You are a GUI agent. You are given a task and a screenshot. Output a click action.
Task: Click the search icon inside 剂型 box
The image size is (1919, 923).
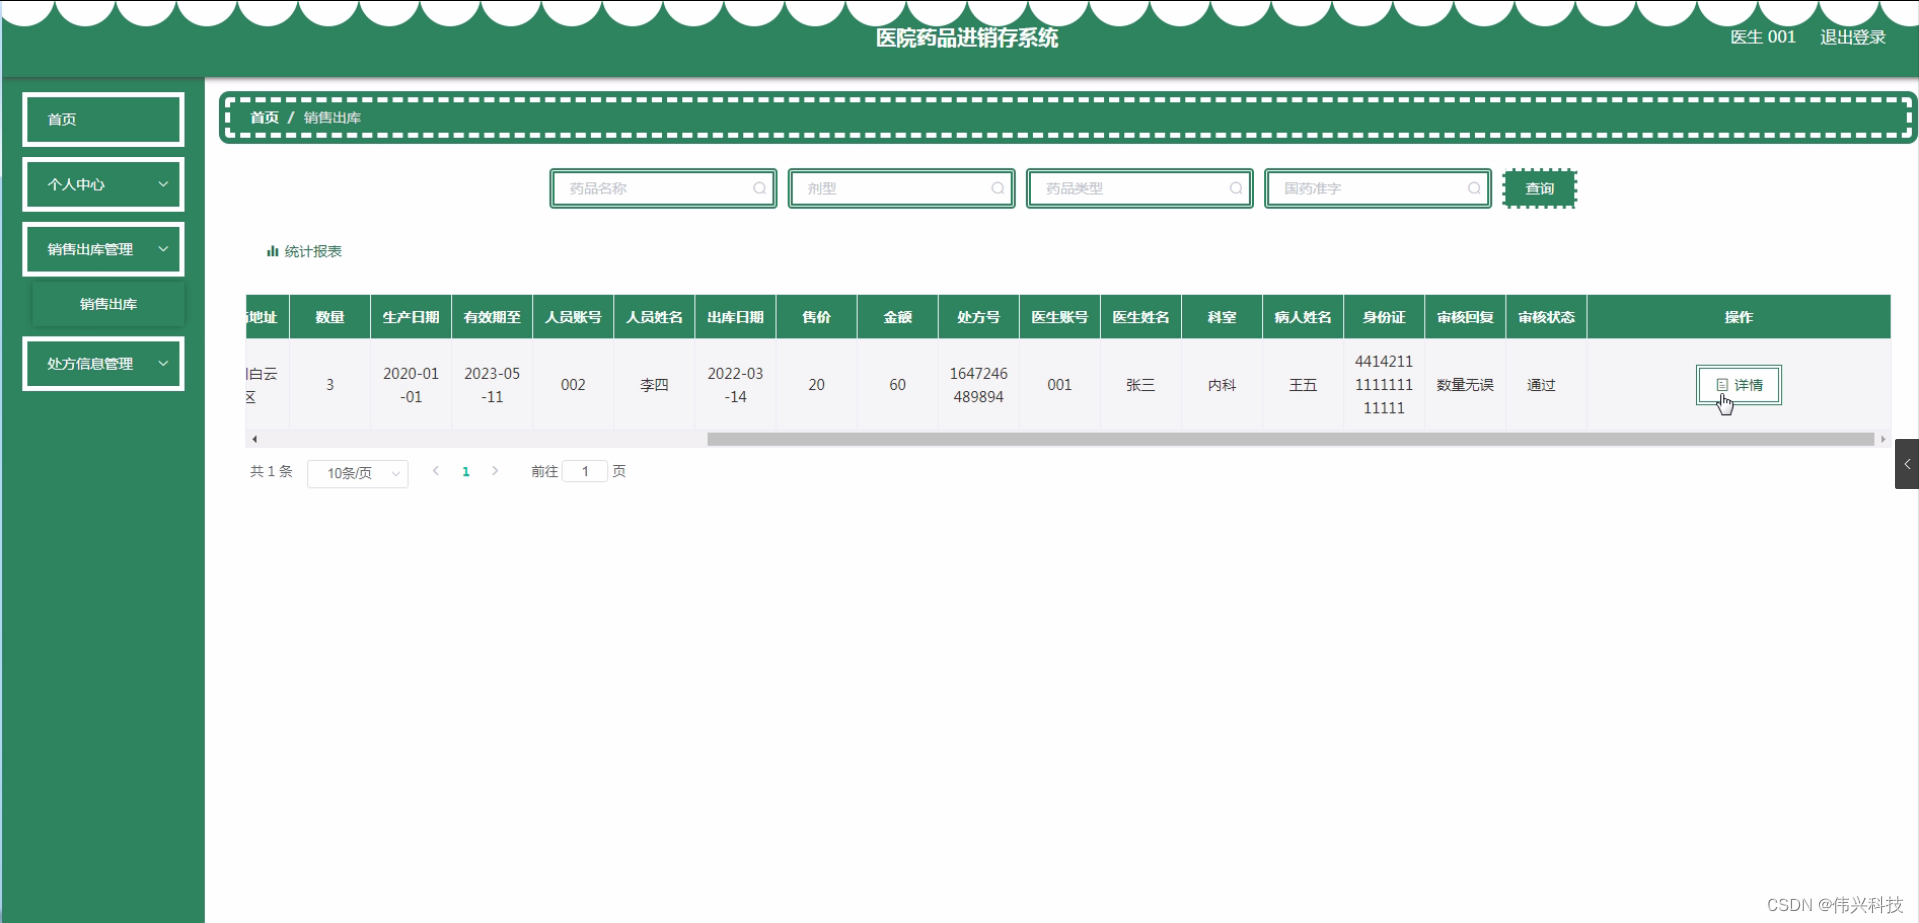tap(997, 188)
